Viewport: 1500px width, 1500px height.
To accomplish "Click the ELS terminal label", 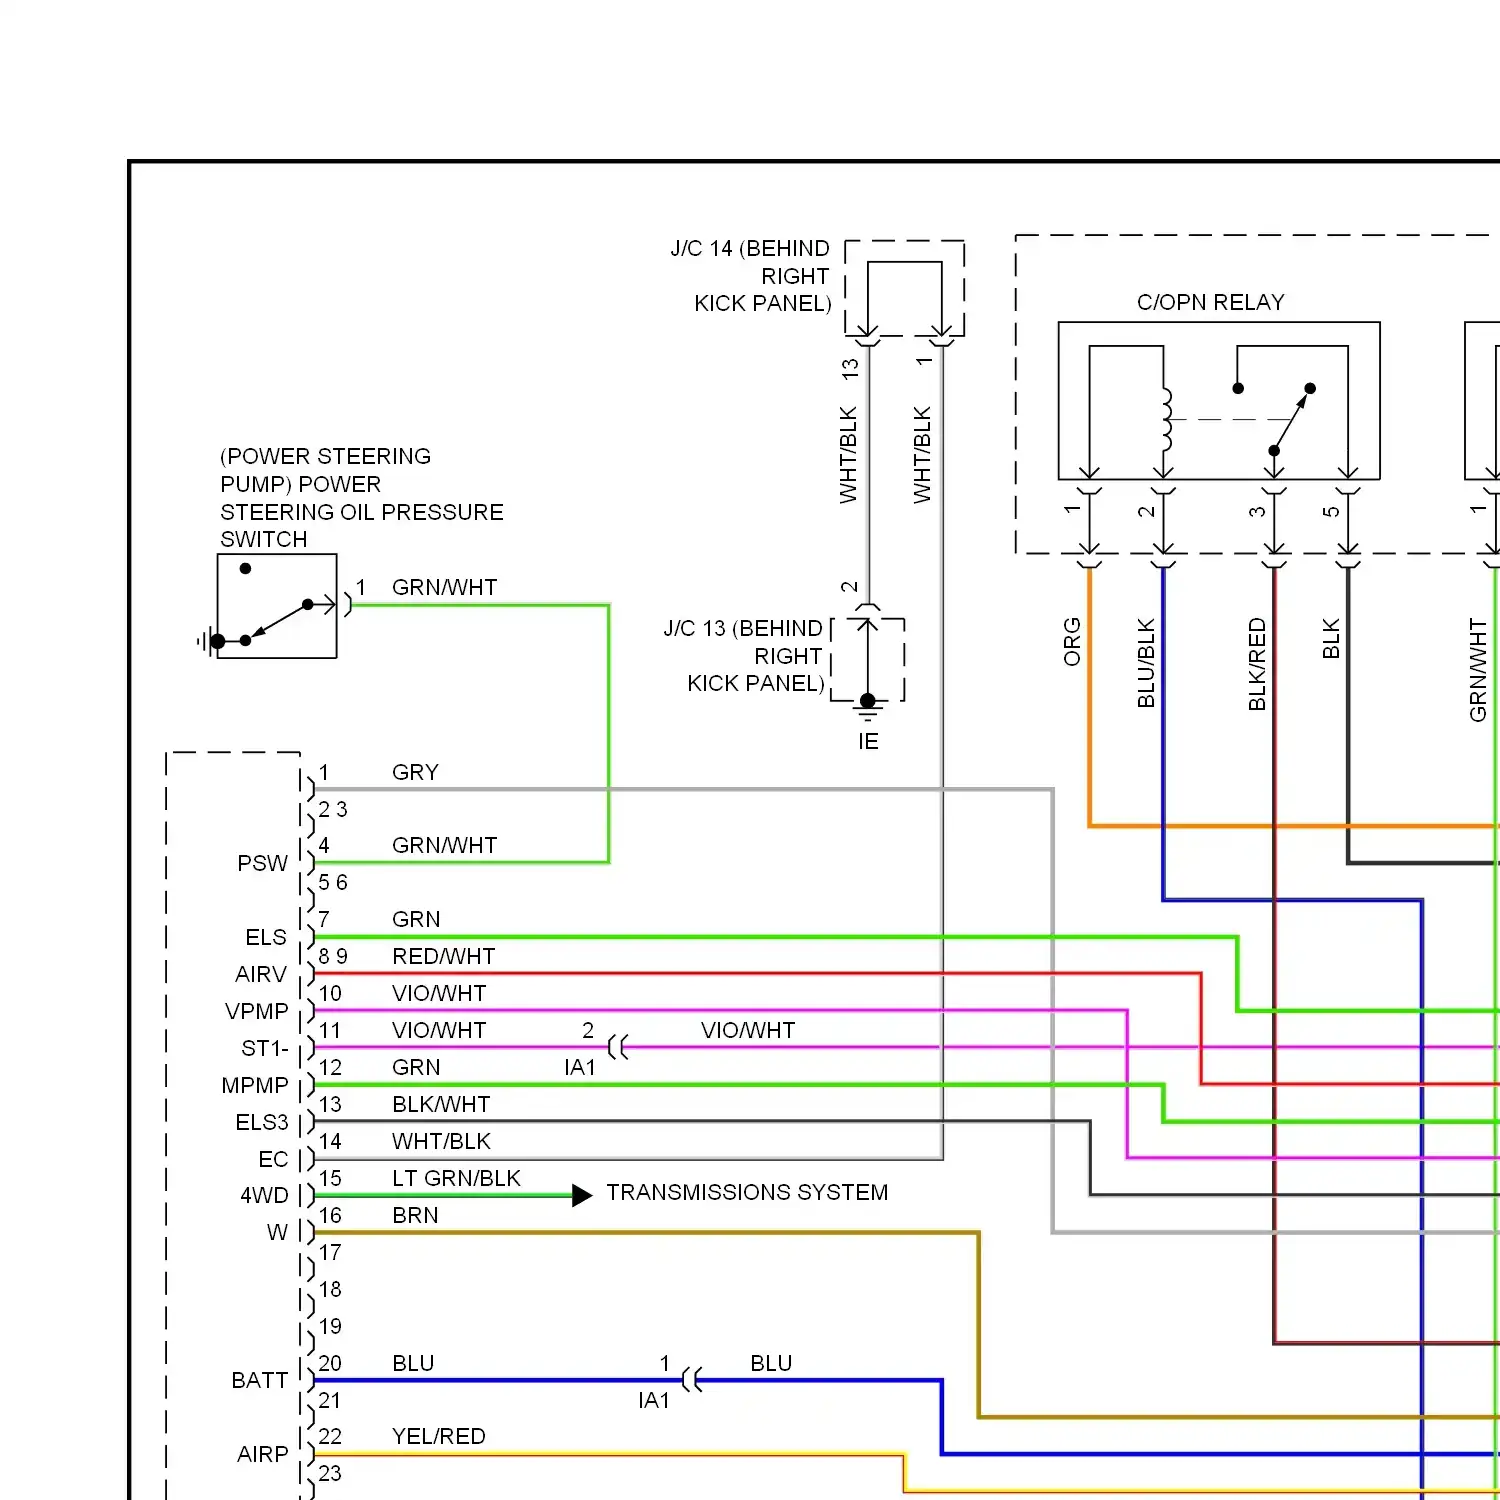I will [266, 937].
